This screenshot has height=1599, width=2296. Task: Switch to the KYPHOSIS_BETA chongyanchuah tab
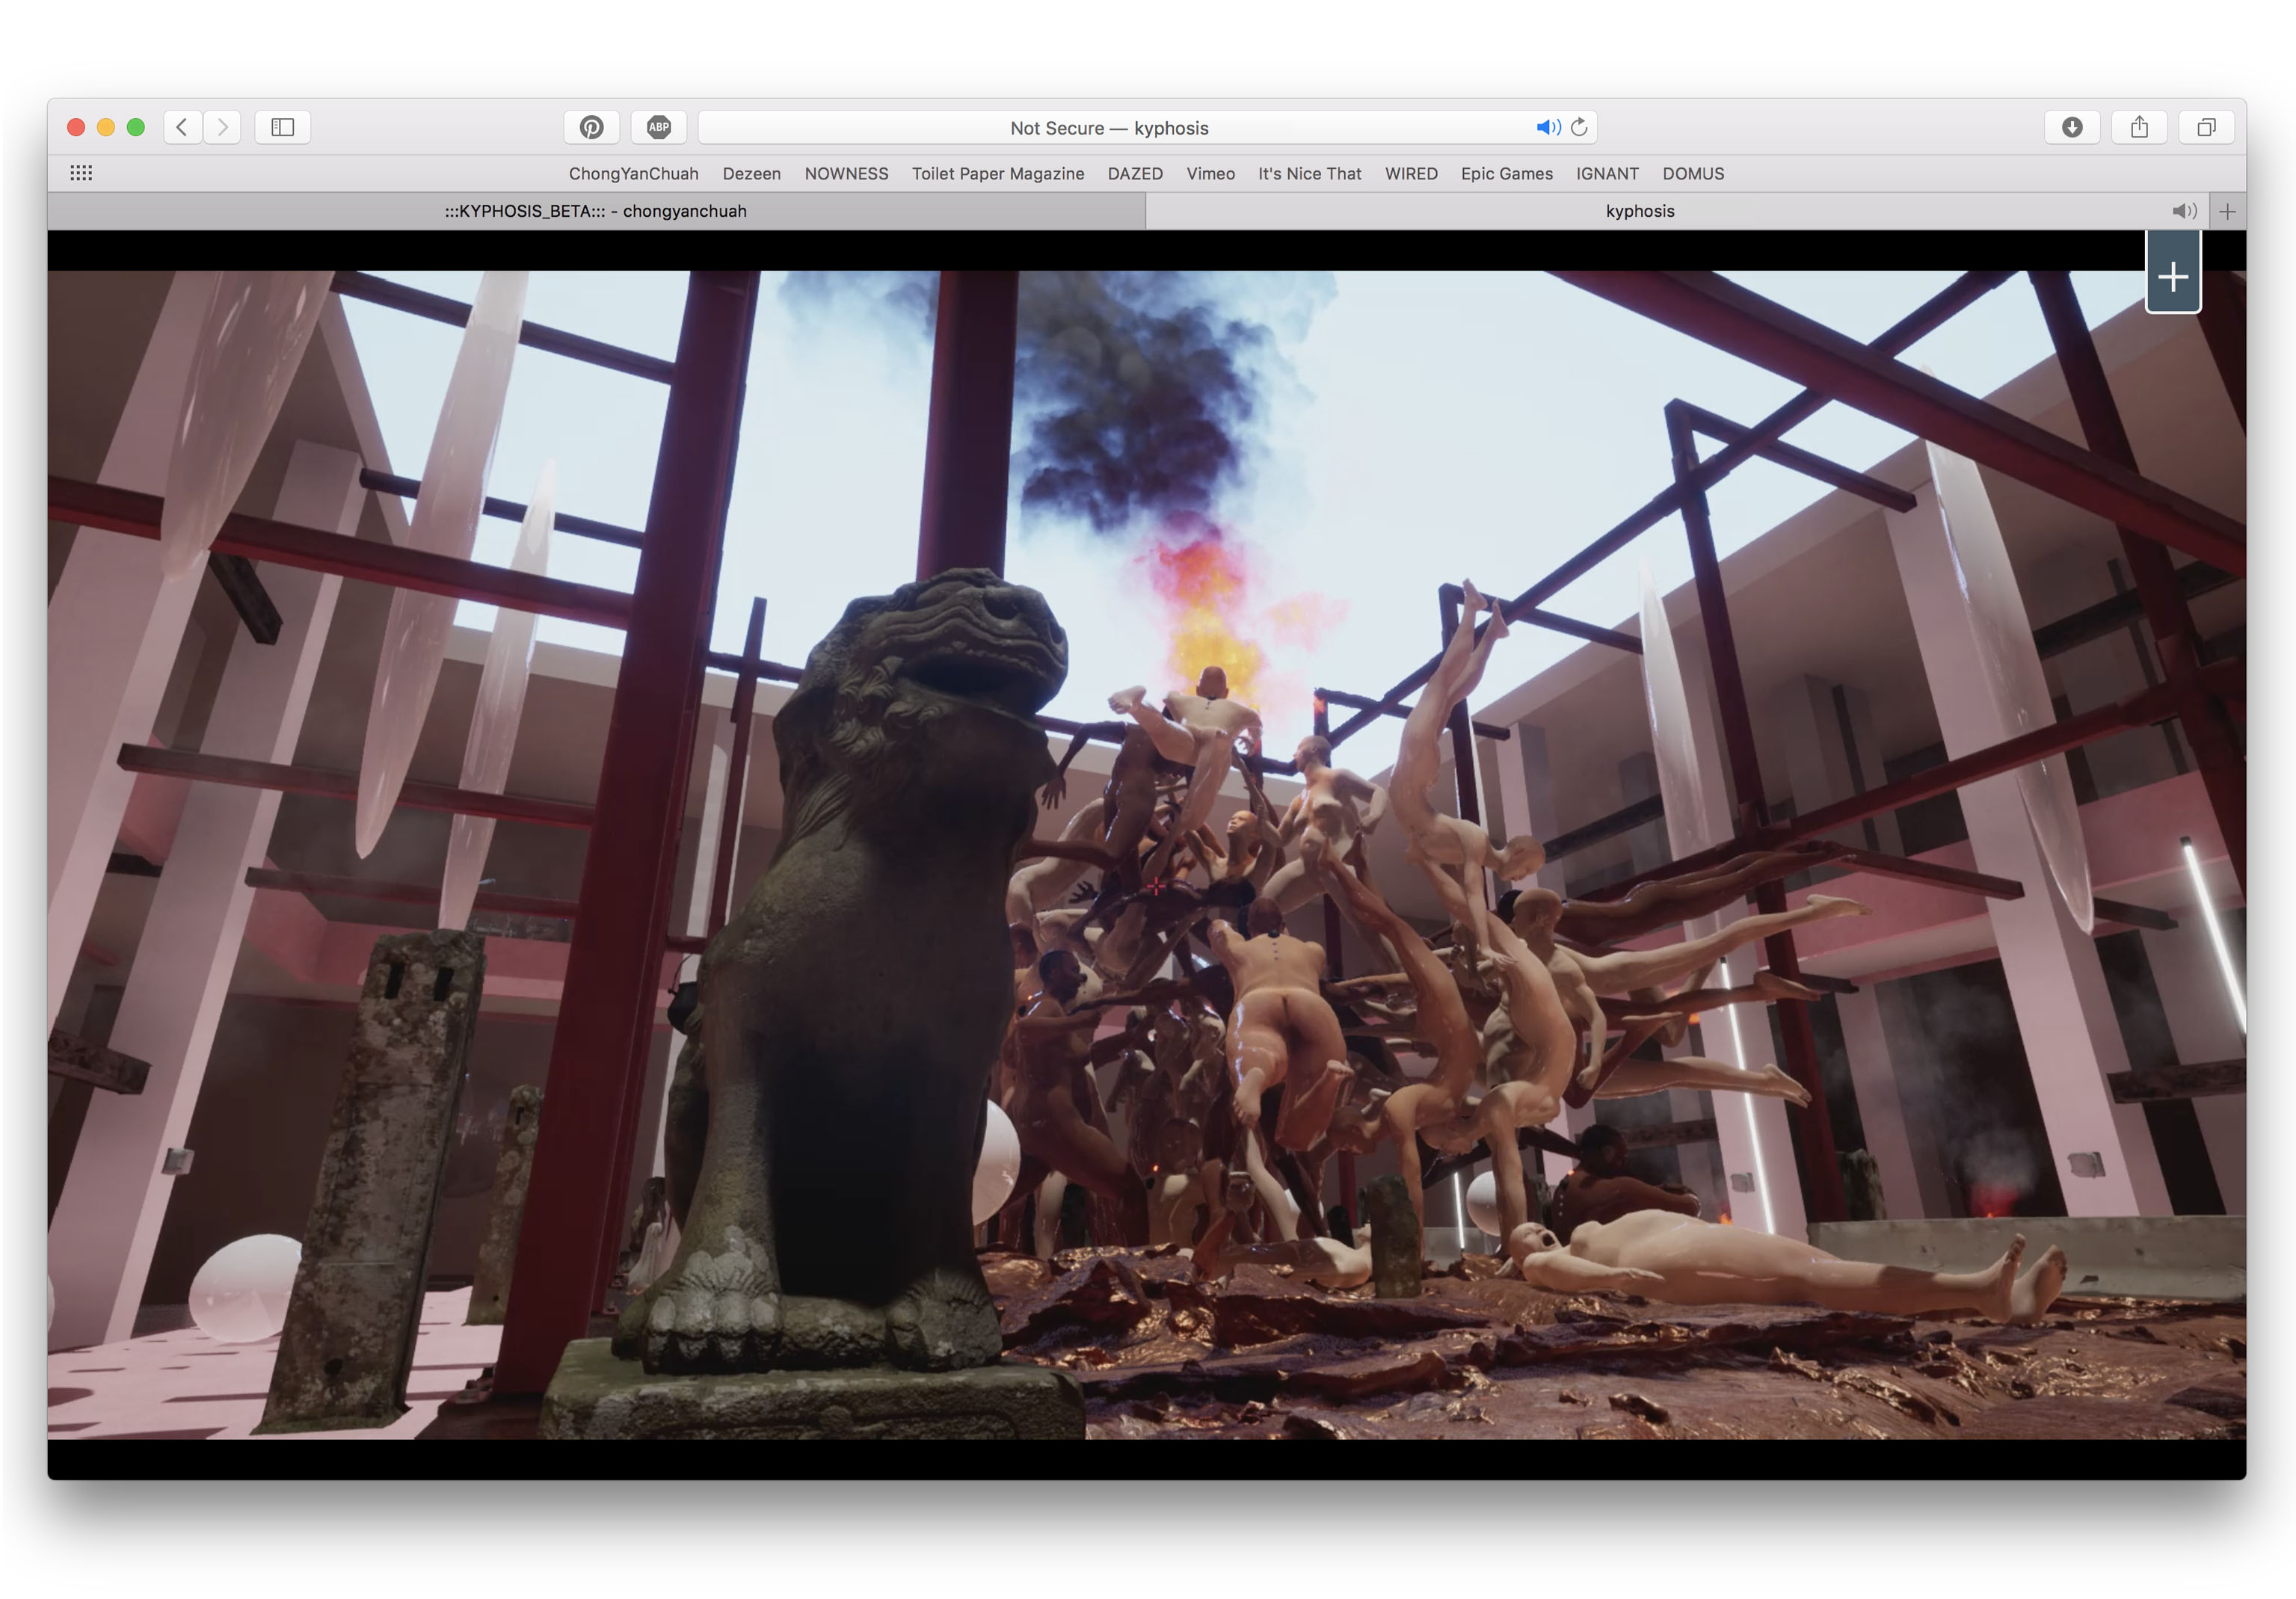596,211
